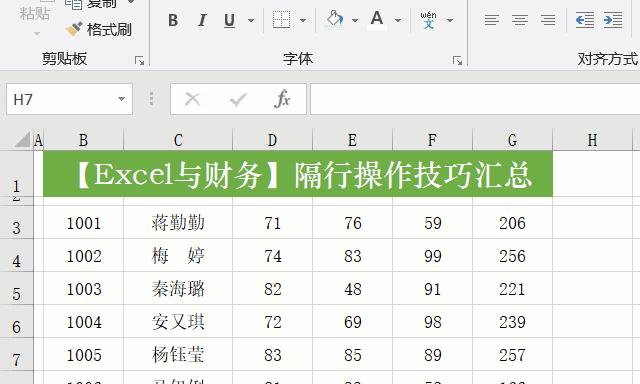Click the wén phonetic guide icon
640x384 pixels.
(428, 20)
